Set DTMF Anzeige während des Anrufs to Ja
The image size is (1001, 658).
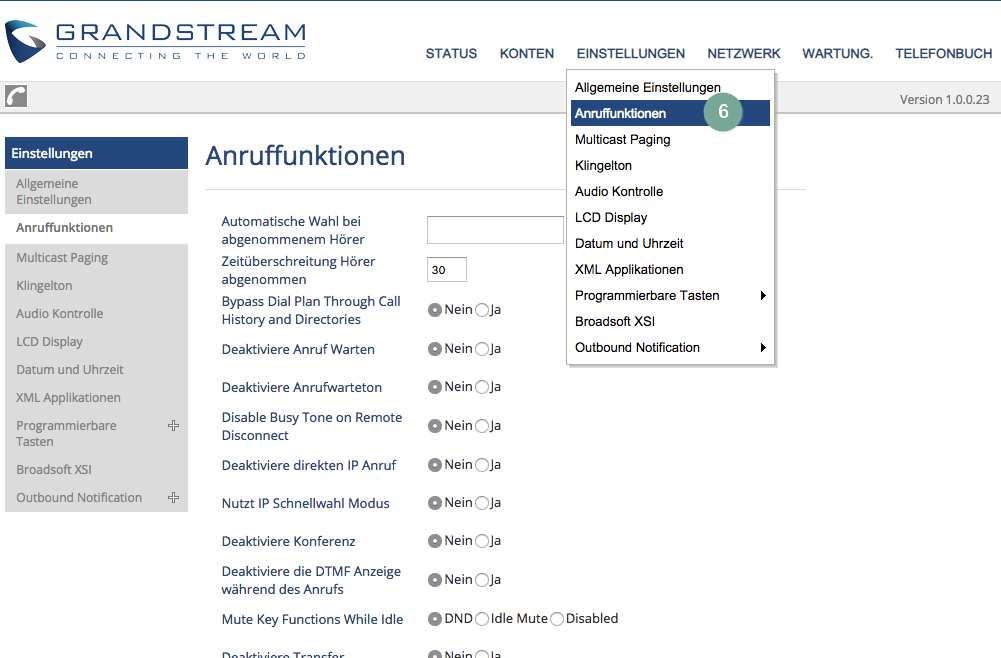(x=482, y=580)
